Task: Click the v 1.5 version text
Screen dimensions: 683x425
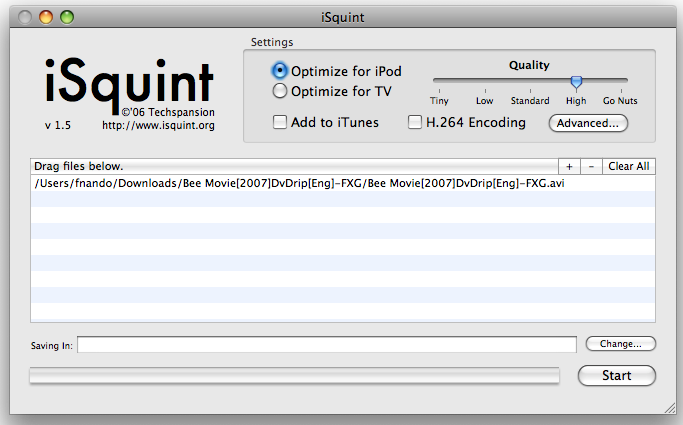Action: tap(57, 125)
